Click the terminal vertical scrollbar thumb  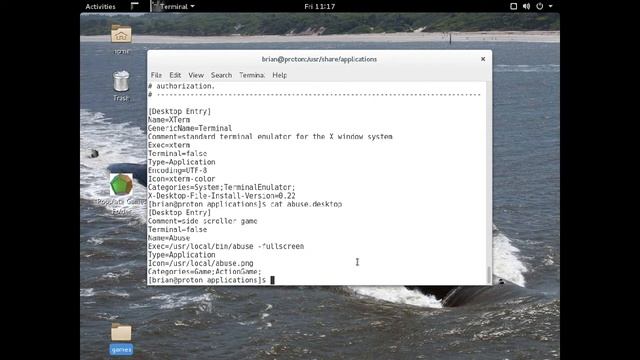pyautogui.click(x=489, y=275)
